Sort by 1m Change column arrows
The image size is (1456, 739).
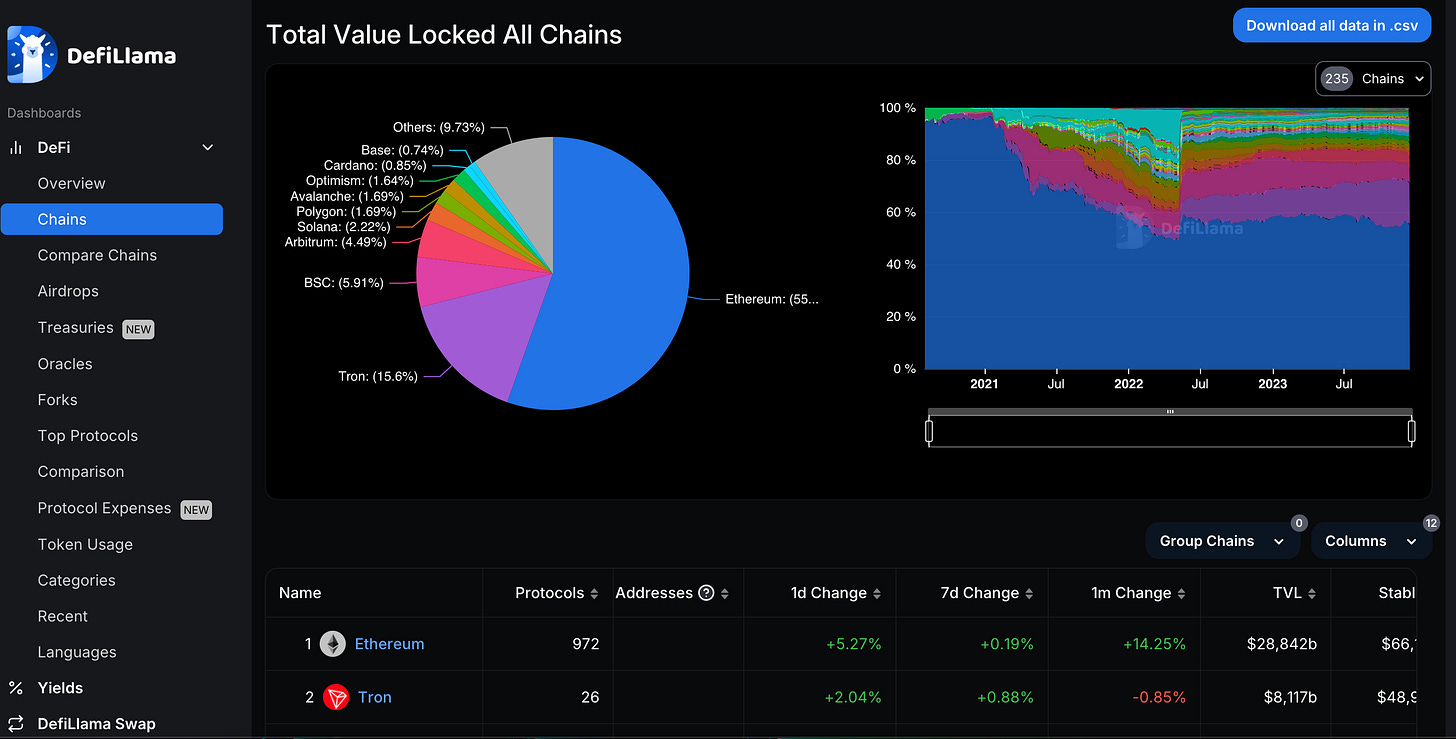point(1181,594)
